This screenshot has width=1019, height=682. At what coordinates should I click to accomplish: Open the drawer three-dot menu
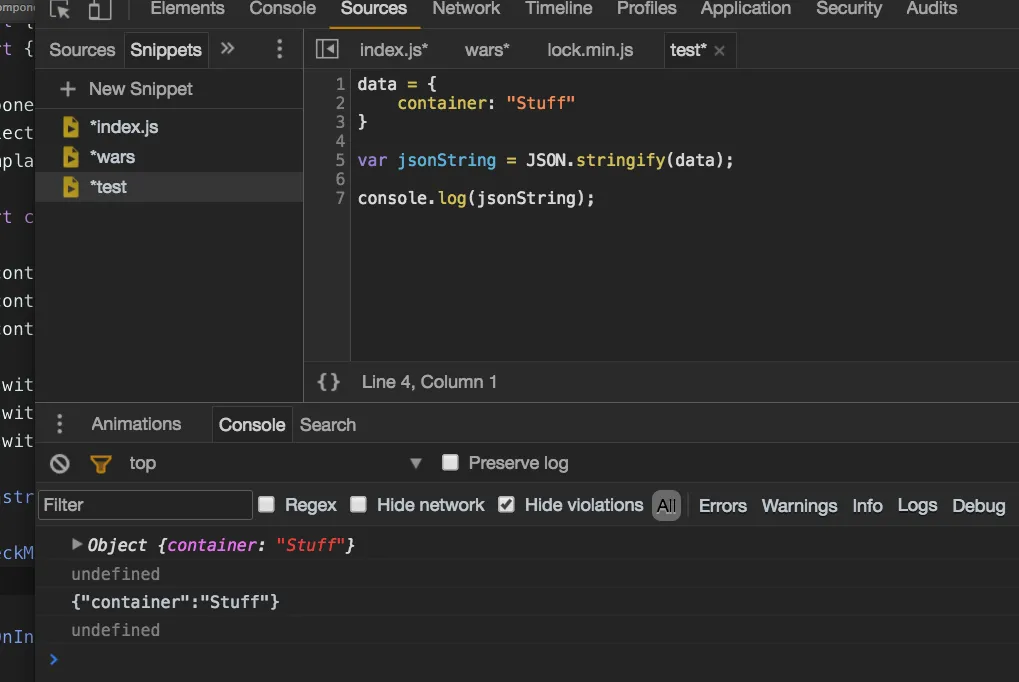point(60,424)
